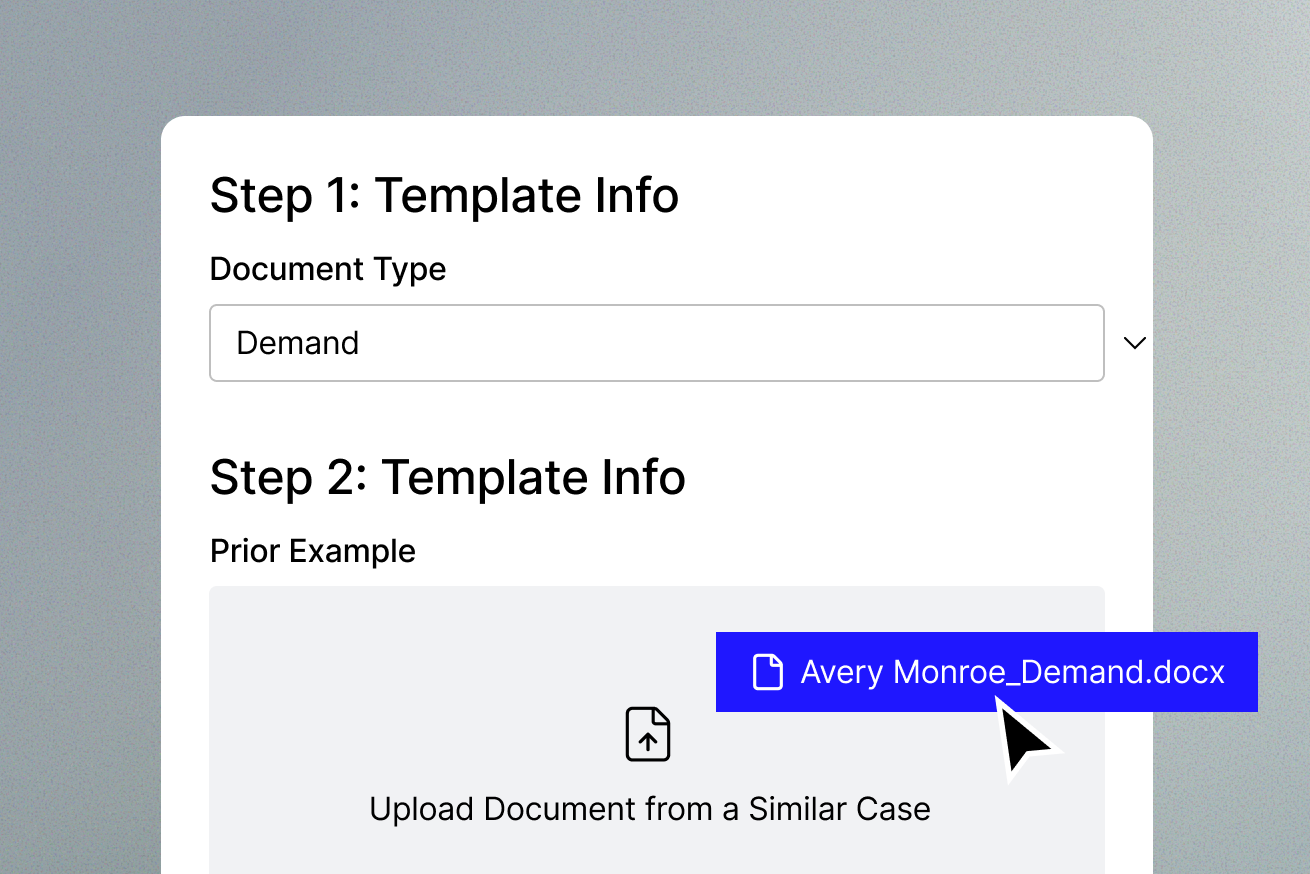Click the word 'Upload' in drop zone caption

point(422,808)
